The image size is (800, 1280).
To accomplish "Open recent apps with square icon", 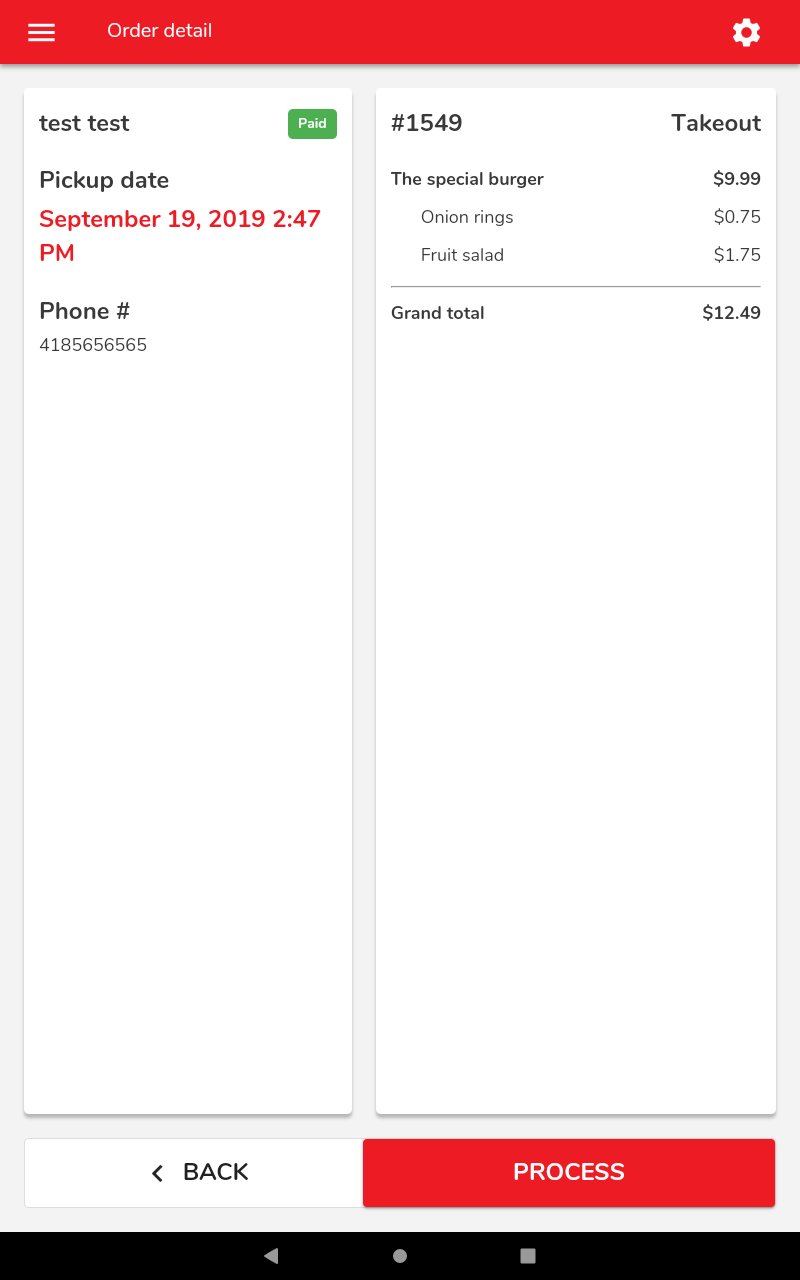I will tap(528, 1255).
